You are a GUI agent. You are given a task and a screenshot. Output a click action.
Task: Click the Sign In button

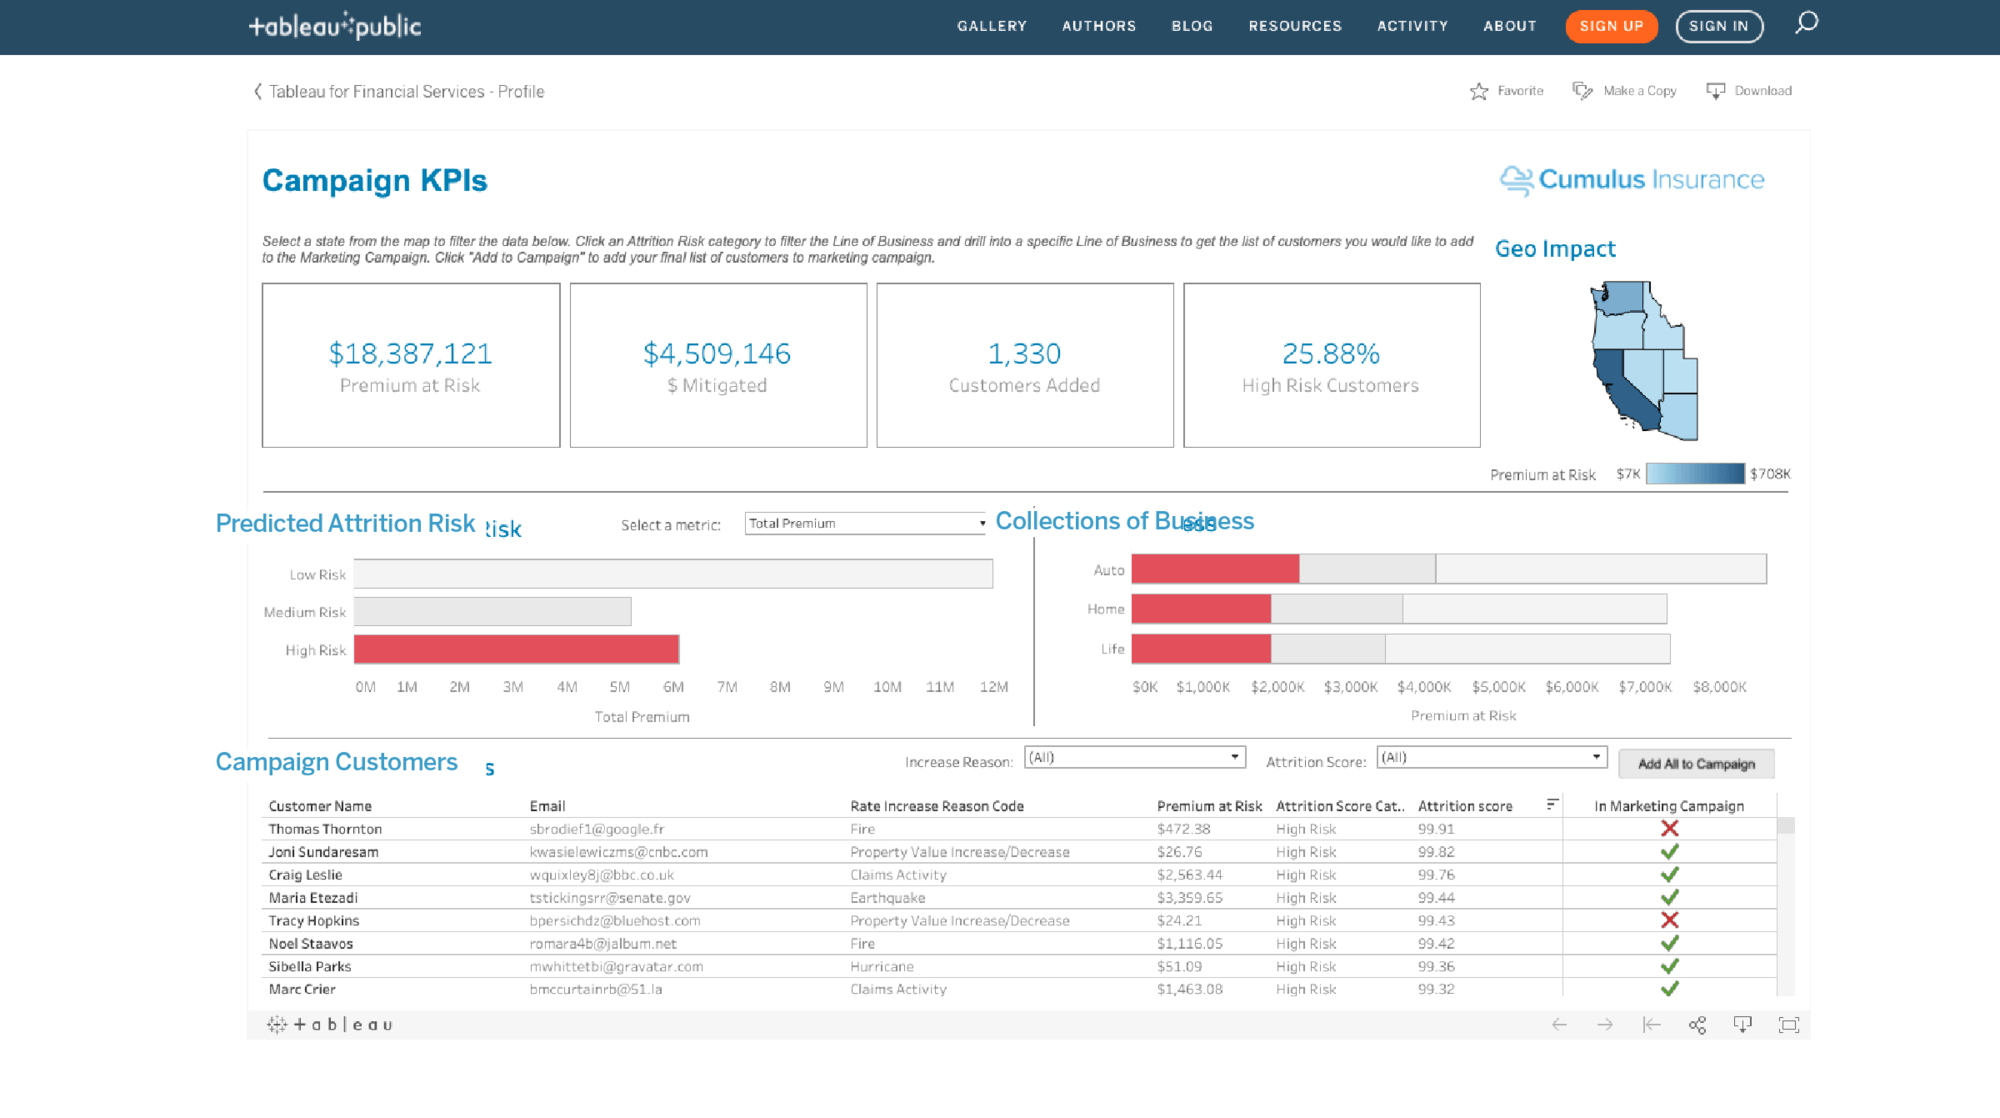click(1719, 26)
